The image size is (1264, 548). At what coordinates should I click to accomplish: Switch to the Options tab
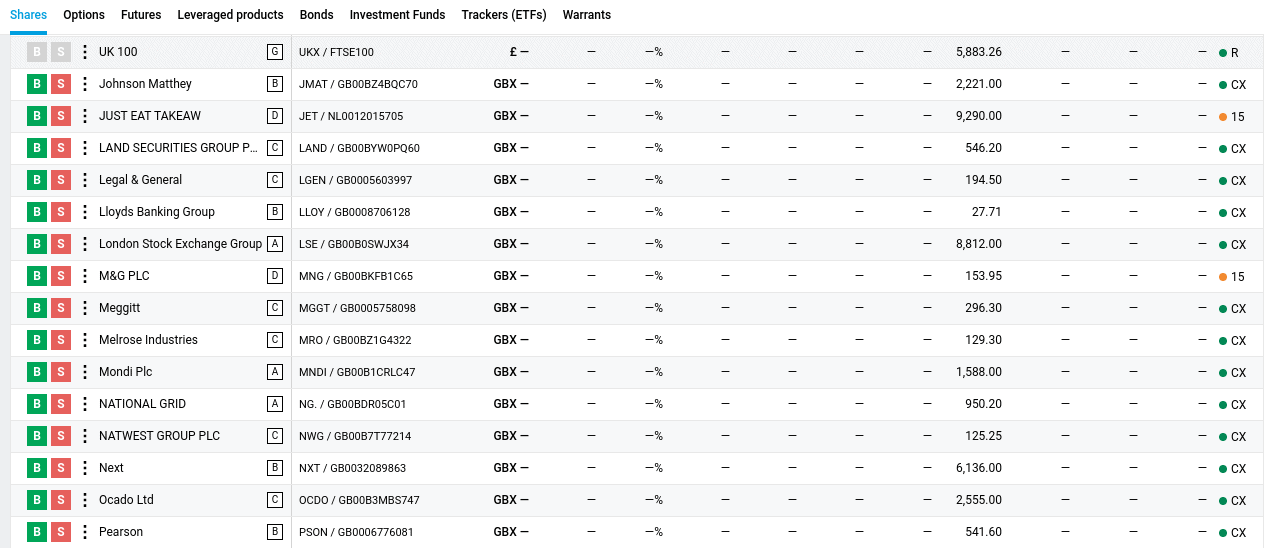click(x=84, y=15)
